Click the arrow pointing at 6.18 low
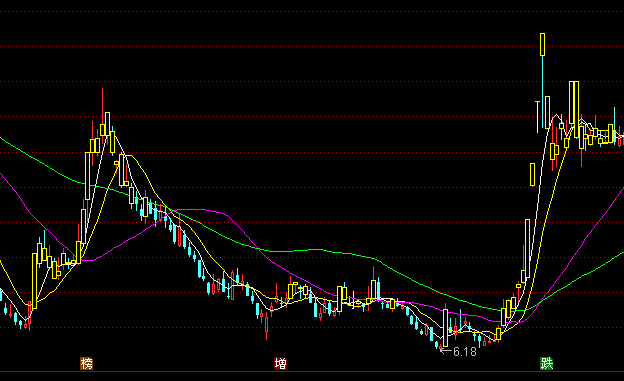This screenshot has height=381, width=624. click(x=446, y=351)
